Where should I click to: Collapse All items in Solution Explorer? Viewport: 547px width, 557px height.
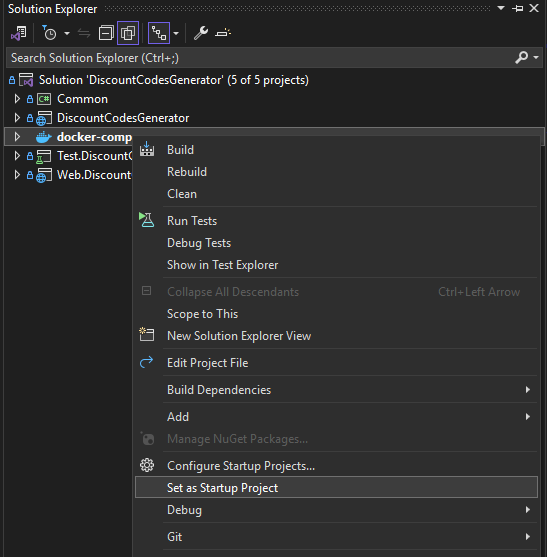[x=106, y=33]
